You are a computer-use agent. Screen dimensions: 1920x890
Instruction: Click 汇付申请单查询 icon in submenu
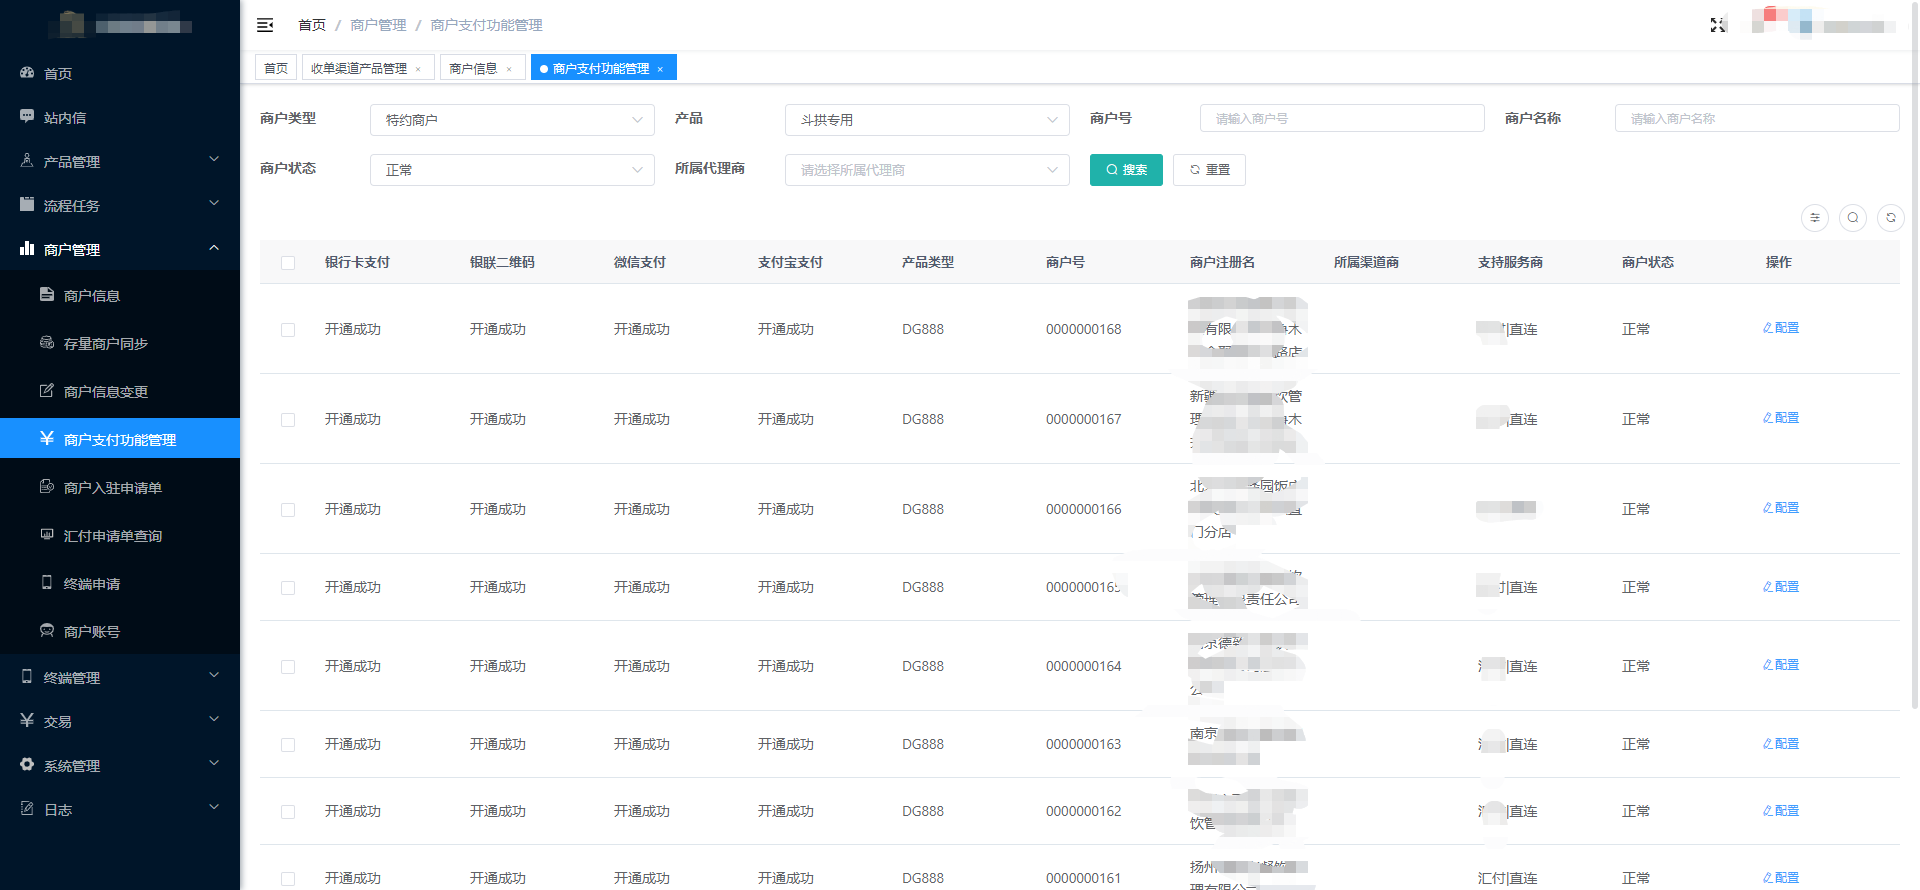[x=47, y=535]
